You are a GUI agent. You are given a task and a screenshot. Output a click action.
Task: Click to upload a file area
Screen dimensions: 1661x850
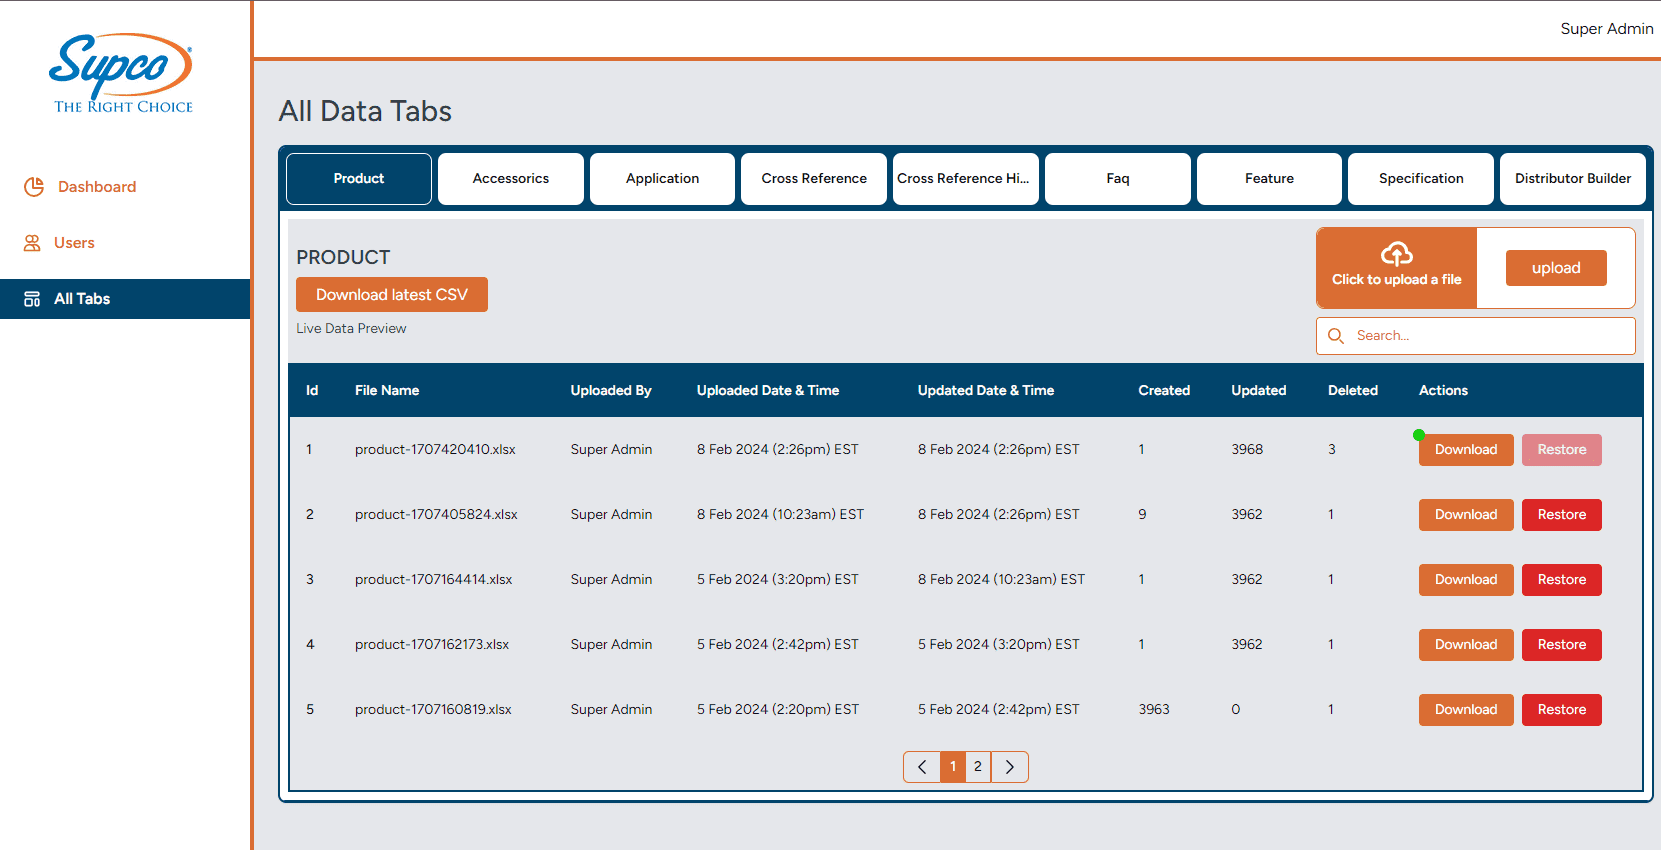coord(1397,268)
